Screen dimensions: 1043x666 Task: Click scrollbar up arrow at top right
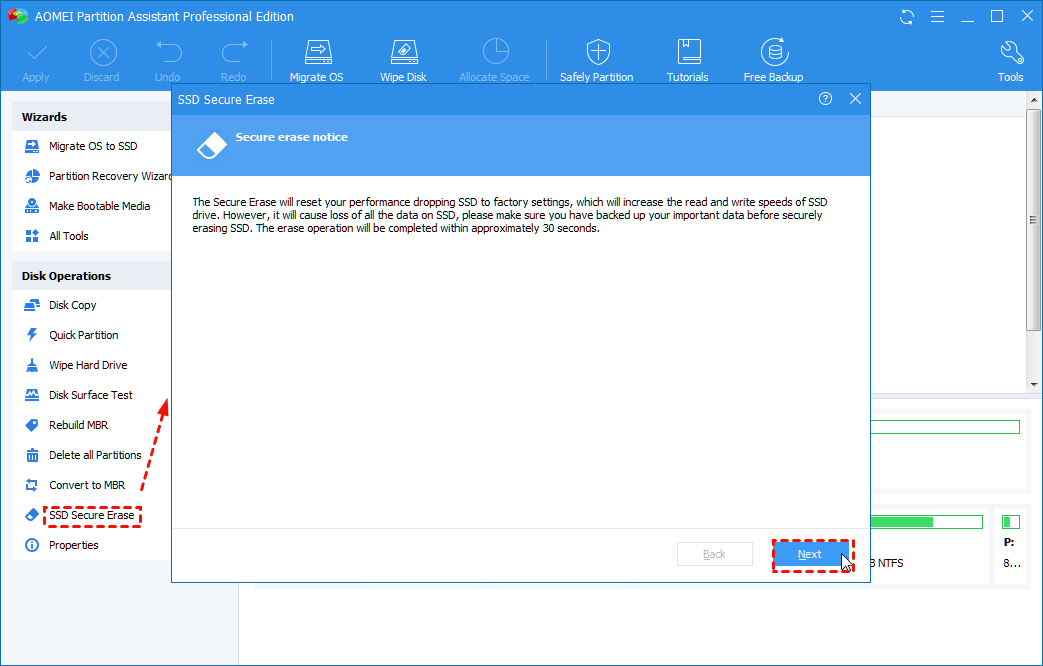(x=1034, y=100)
